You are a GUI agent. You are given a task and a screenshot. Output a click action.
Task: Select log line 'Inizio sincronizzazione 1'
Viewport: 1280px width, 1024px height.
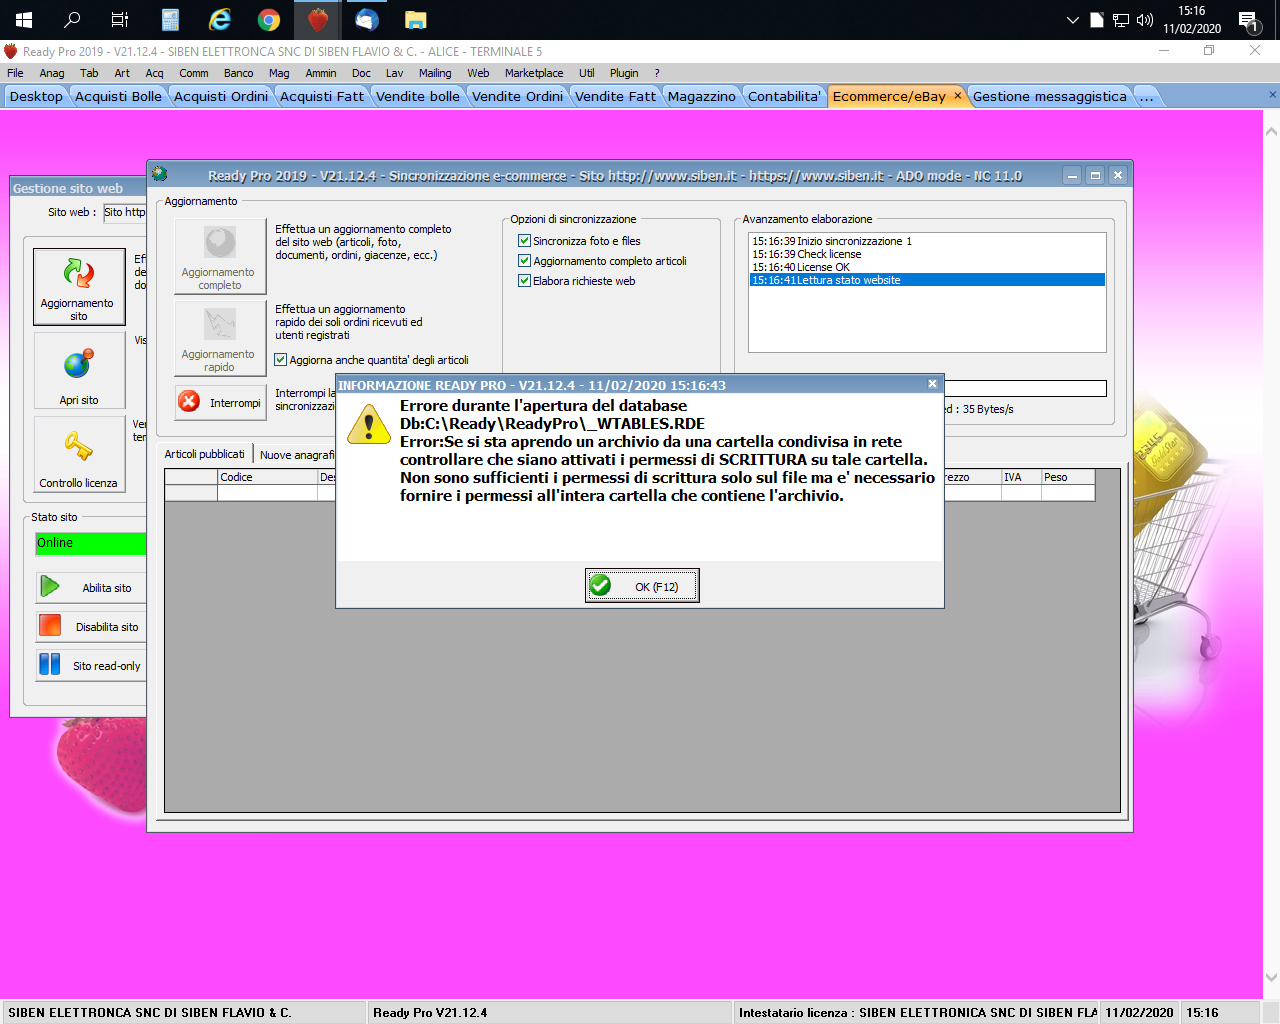pos(927,241)
